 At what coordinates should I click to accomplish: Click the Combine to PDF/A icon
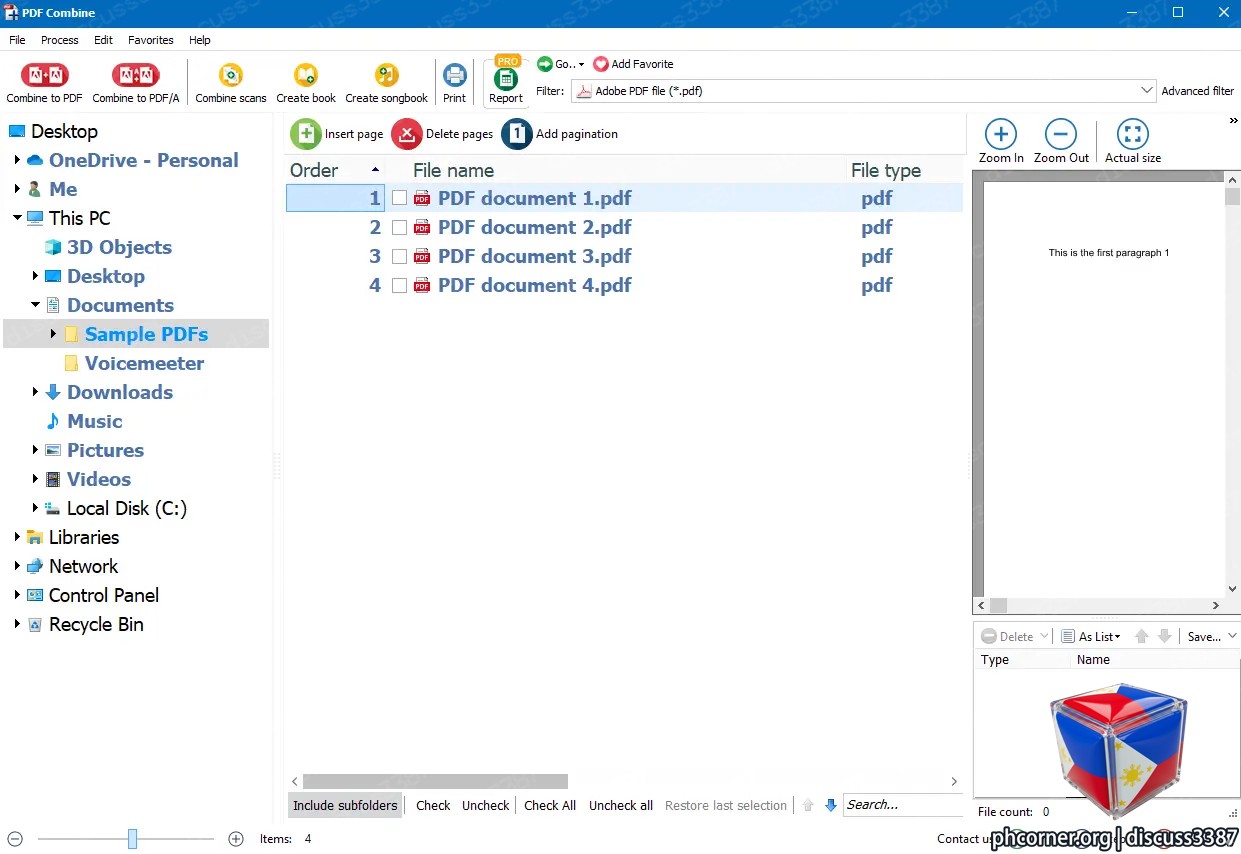pyautogui.click(x=135, y=75)
